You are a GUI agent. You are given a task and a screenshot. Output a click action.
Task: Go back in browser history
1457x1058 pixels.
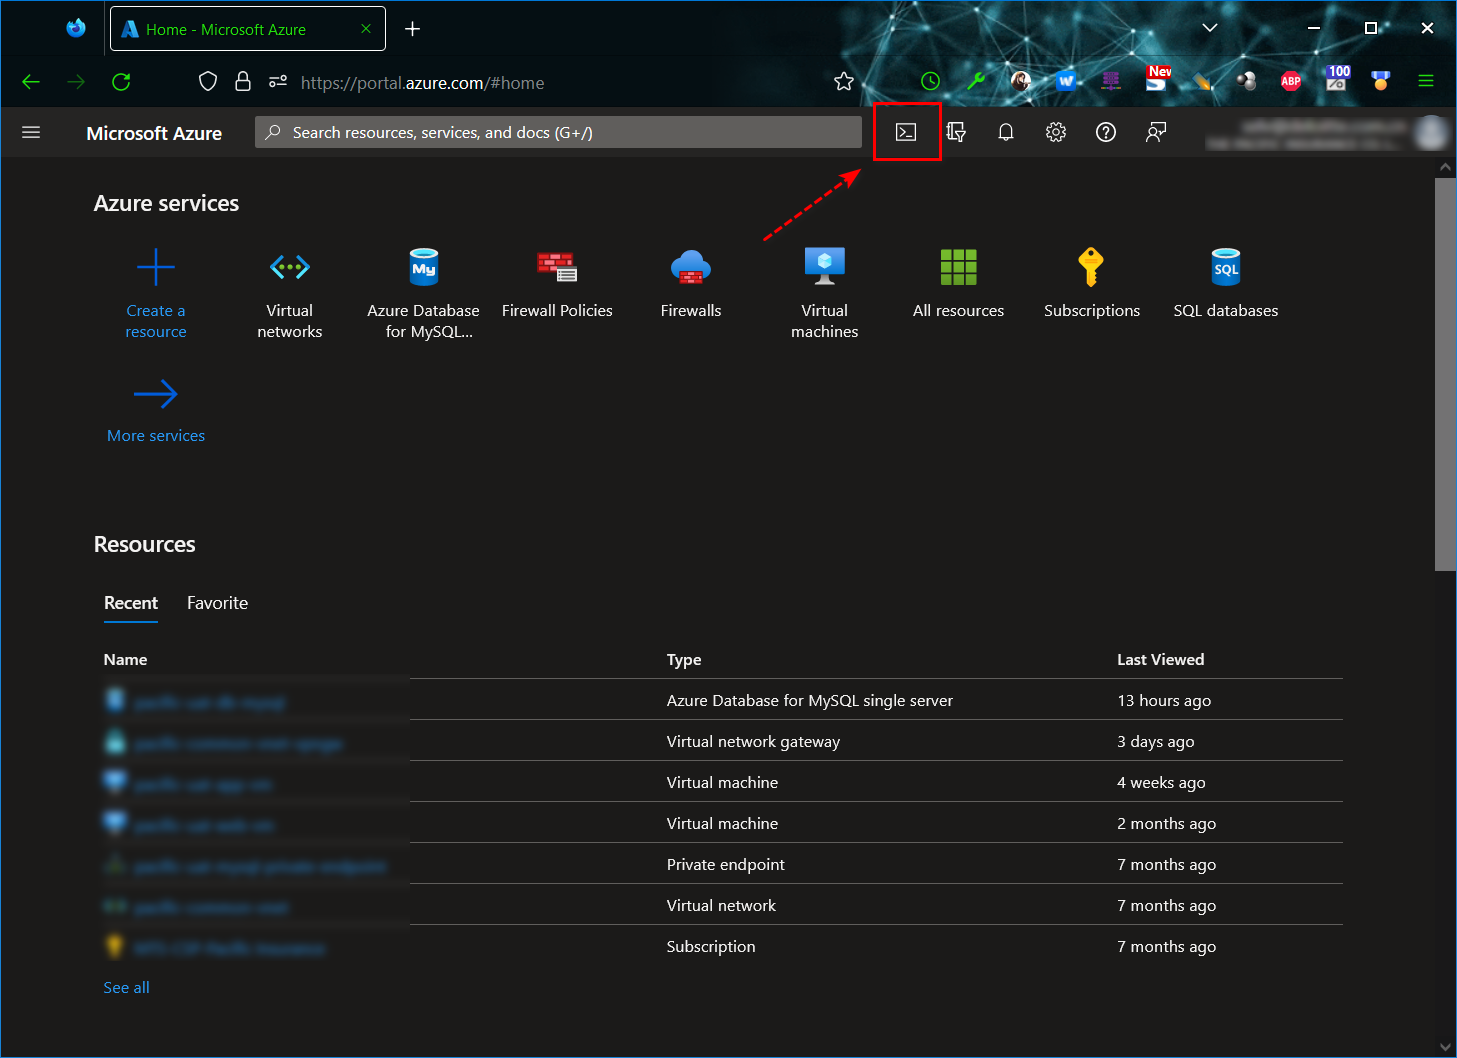tap(31, 82)
